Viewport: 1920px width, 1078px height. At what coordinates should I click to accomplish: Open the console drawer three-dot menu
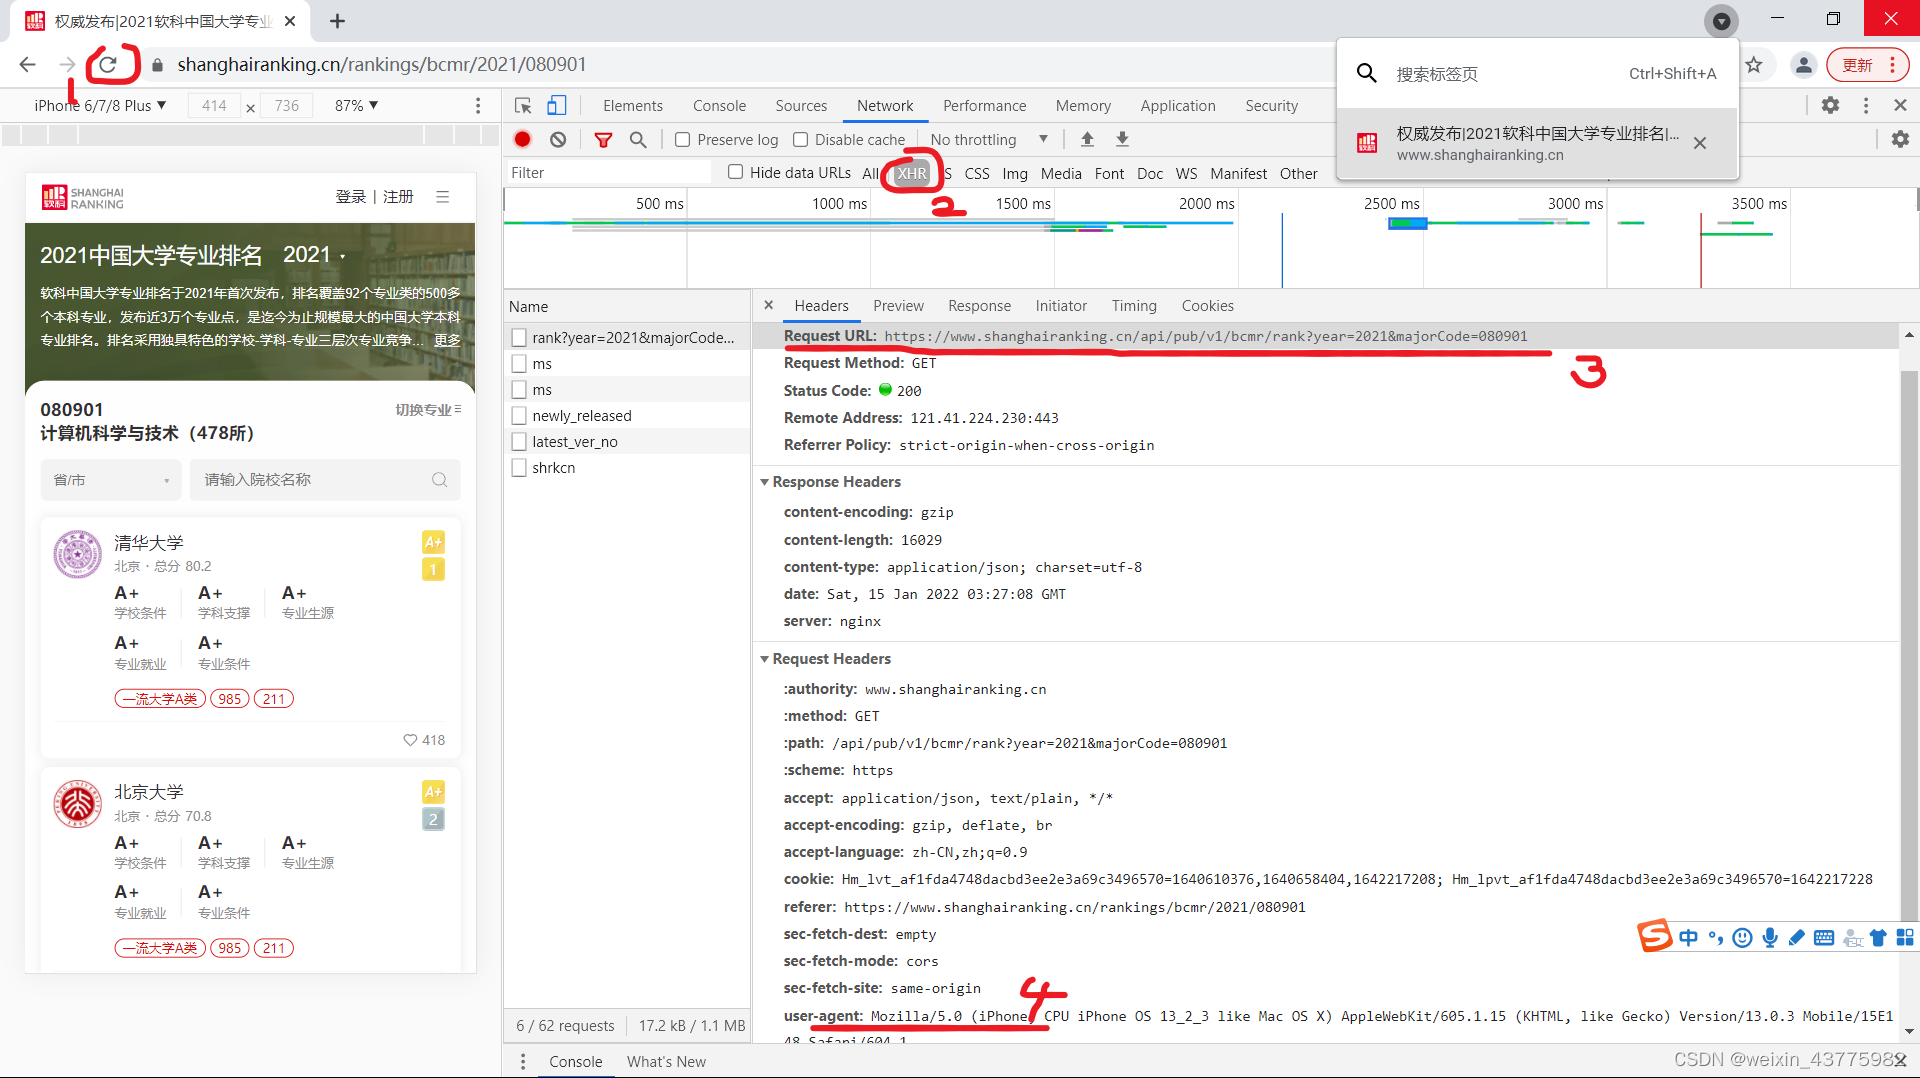point(523,1062)
